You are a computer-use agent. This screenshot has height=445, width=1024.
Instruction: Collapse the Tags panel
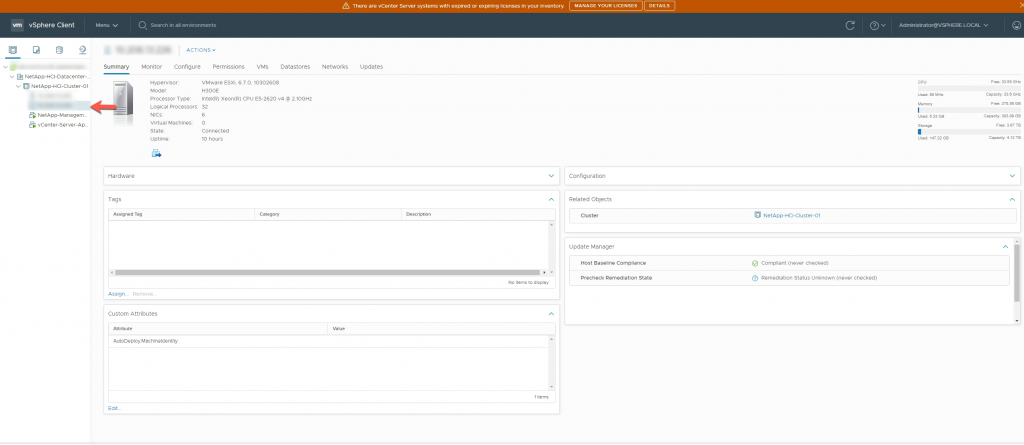551,199
